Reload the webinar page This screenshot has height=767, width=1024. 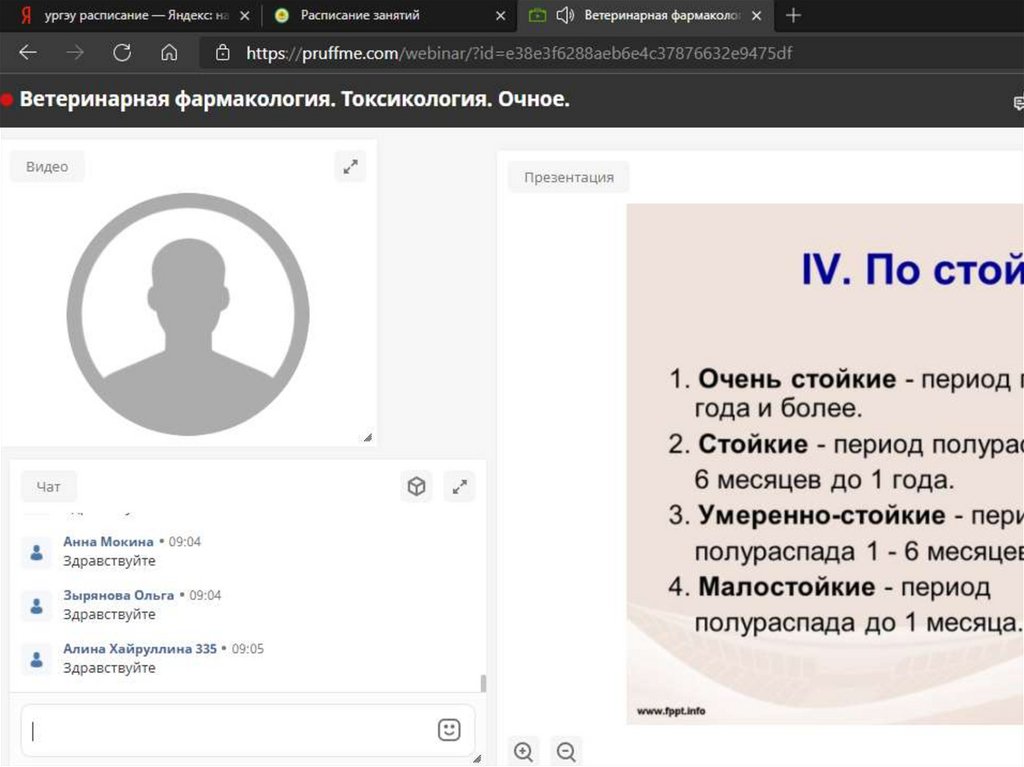point(122,53)
